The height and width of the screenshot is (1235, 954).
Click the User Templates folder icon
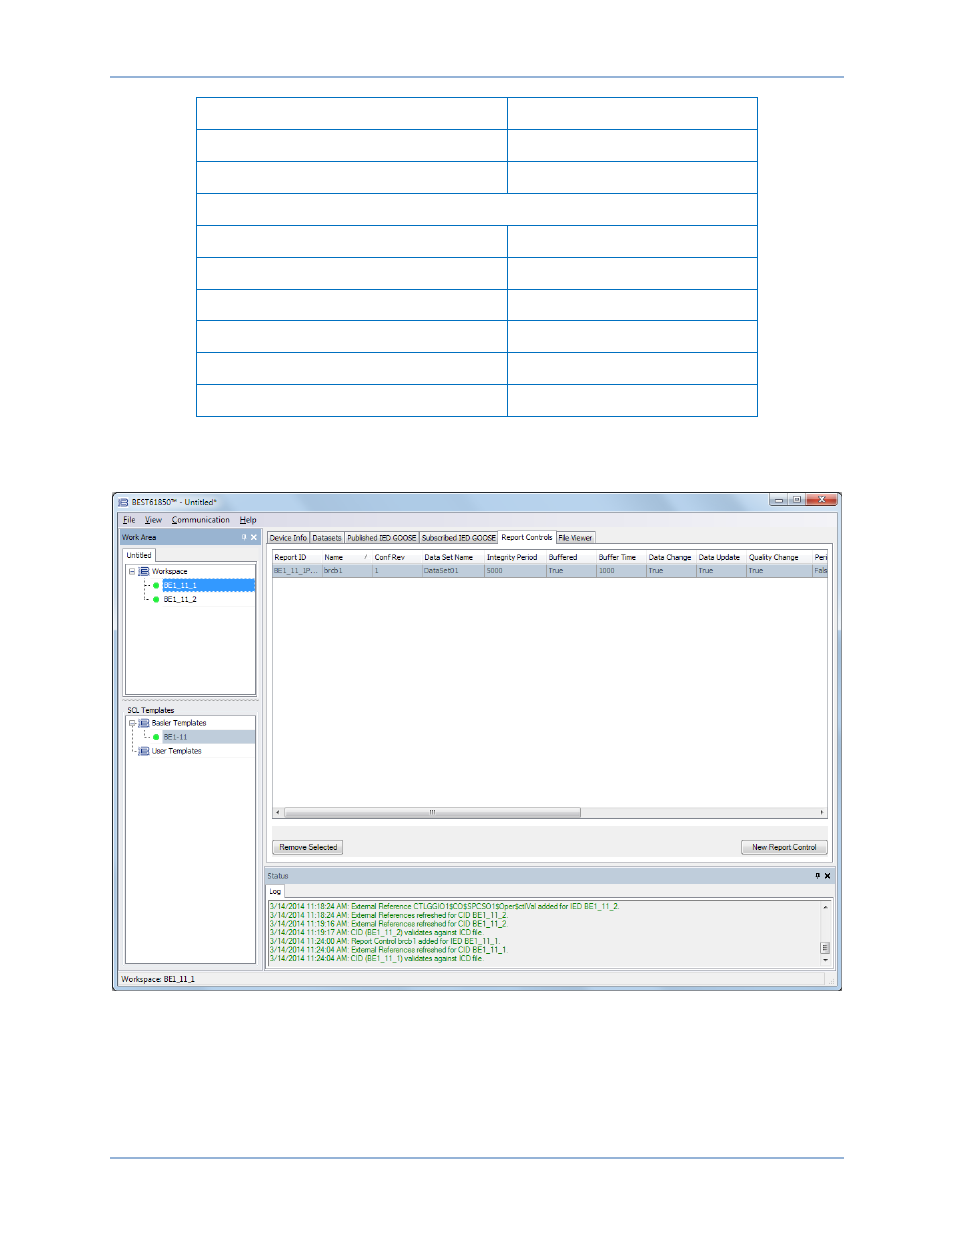coord(144,751)
